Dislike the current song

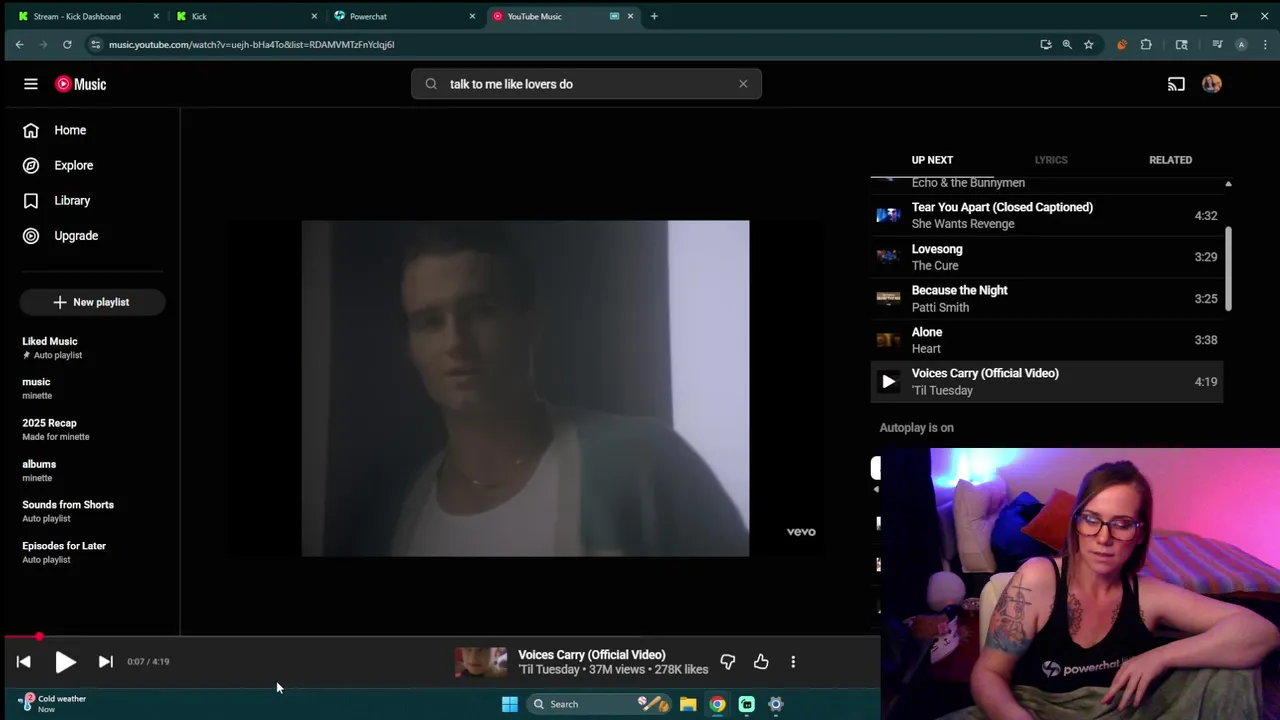point(727,661)
